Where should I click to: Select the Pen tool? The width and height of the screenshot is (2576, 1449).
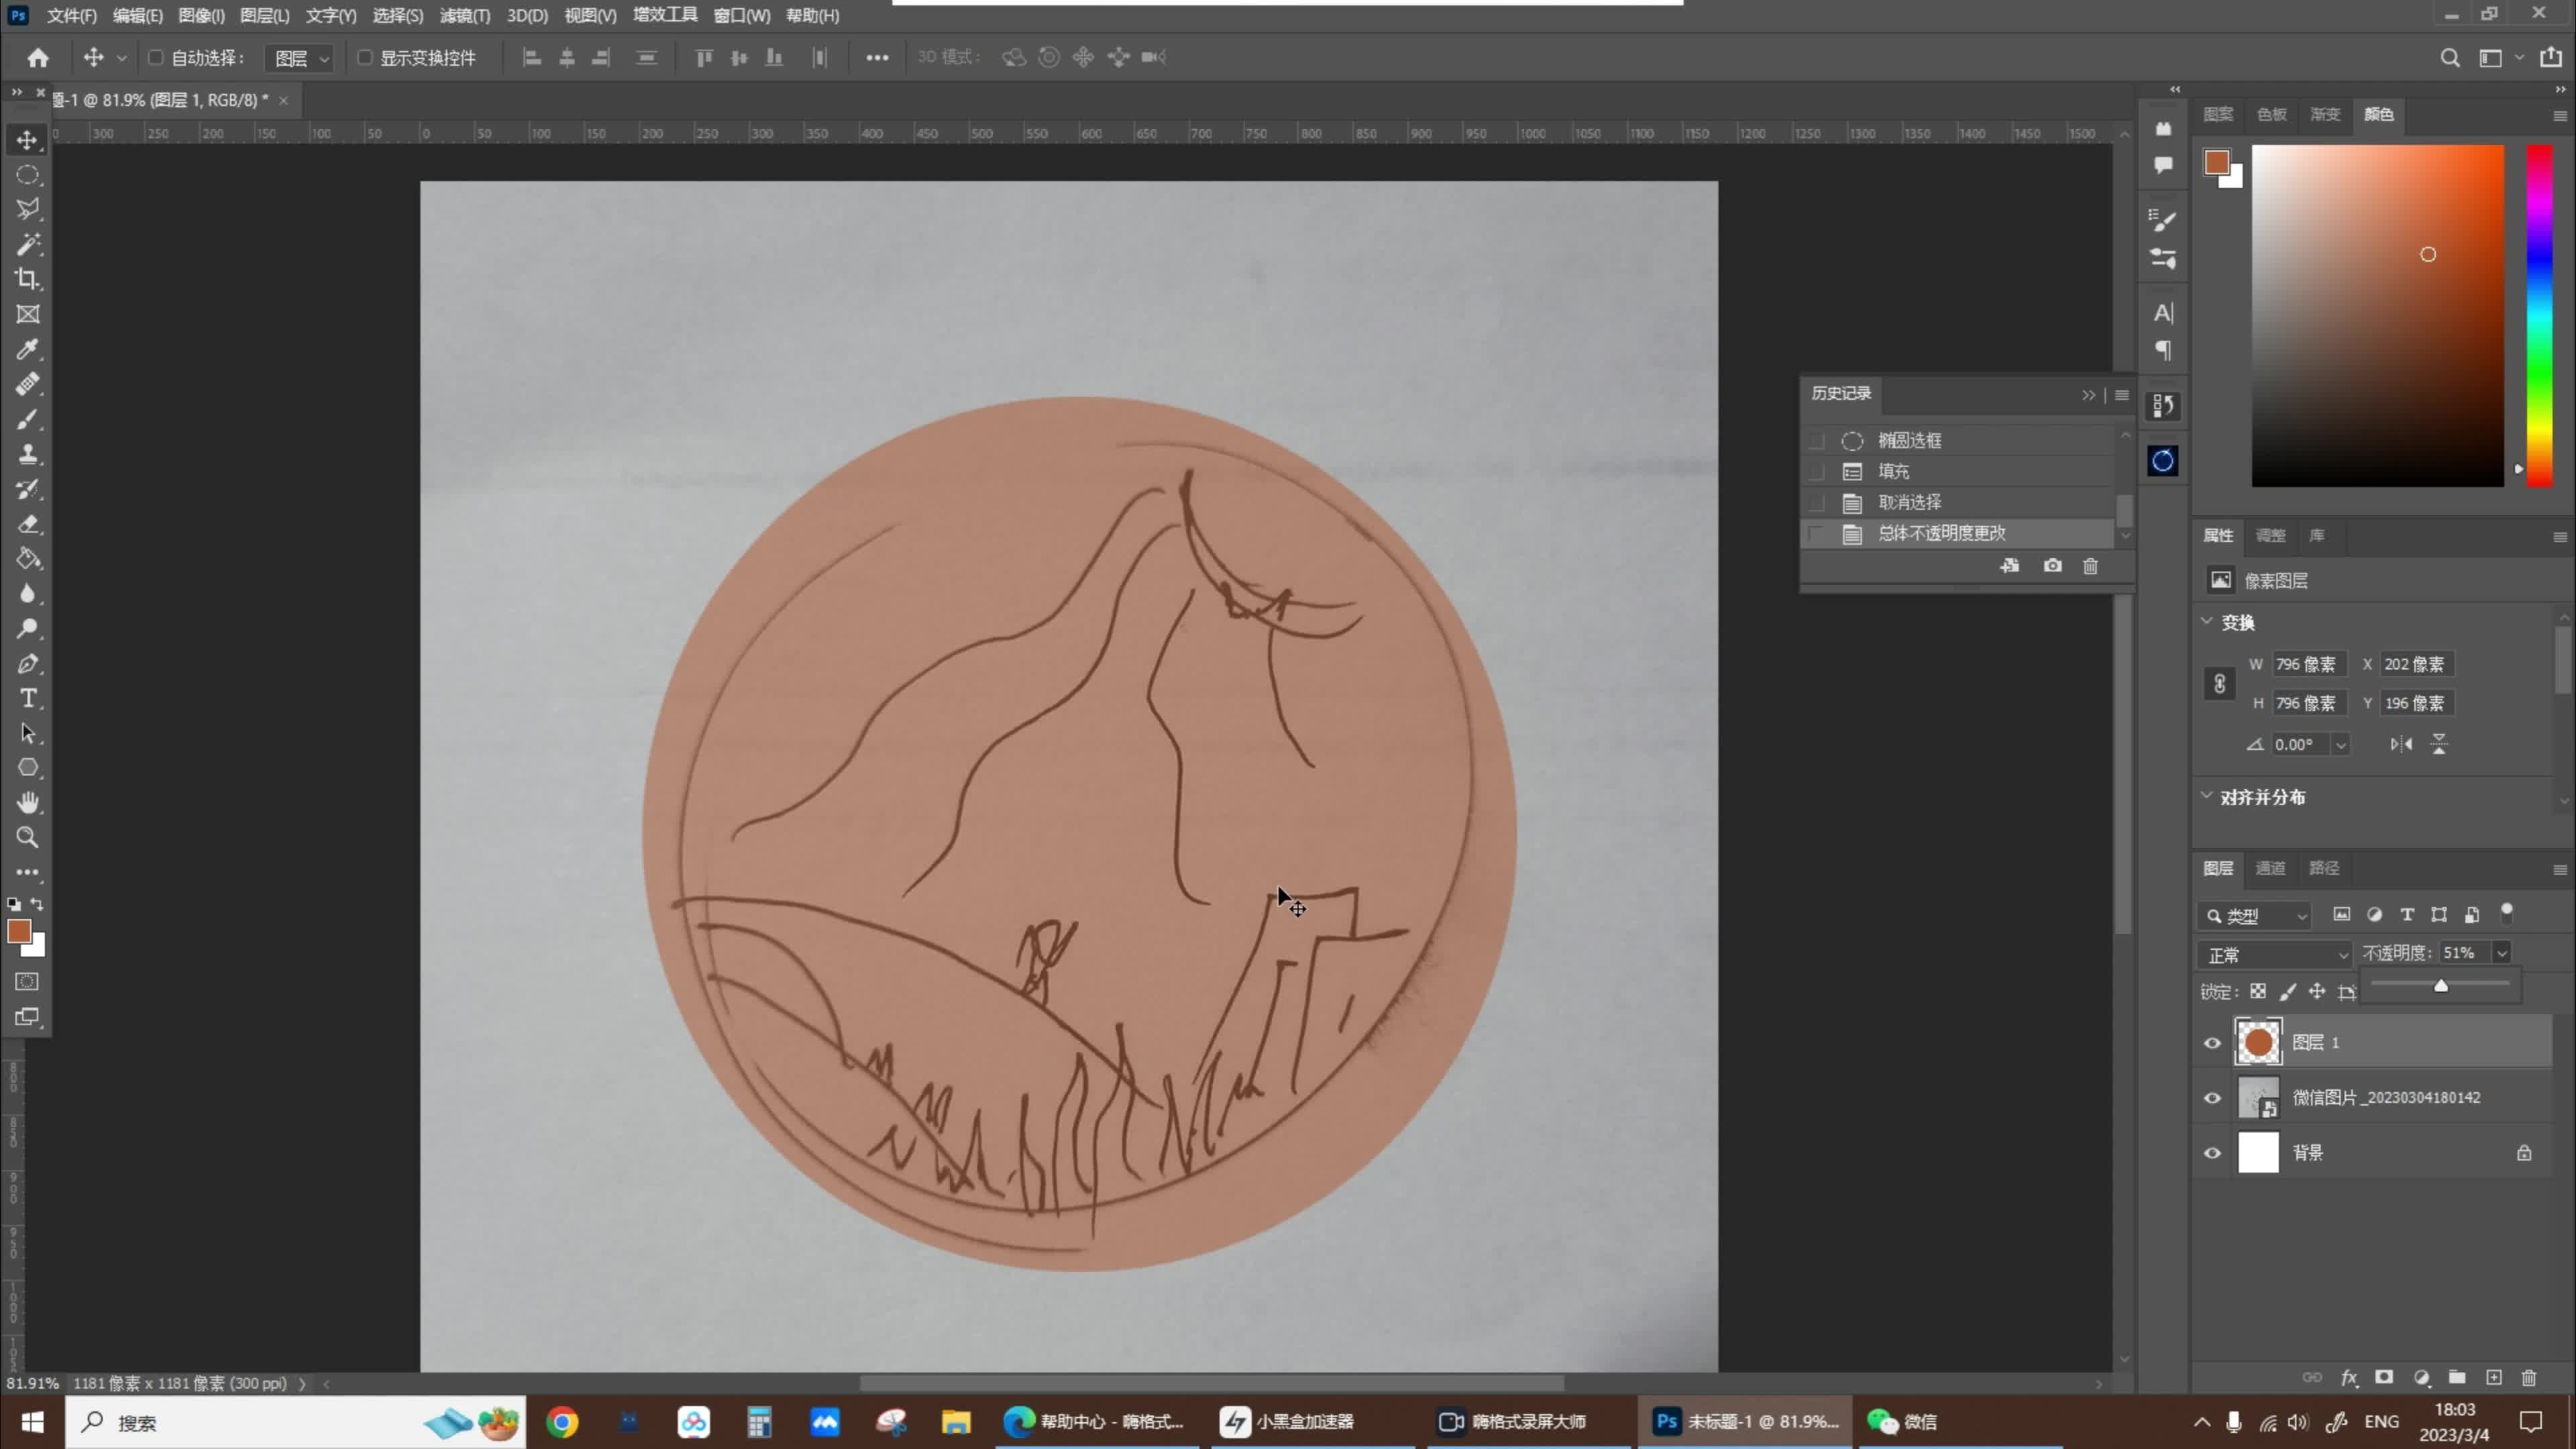coord(27,663)
